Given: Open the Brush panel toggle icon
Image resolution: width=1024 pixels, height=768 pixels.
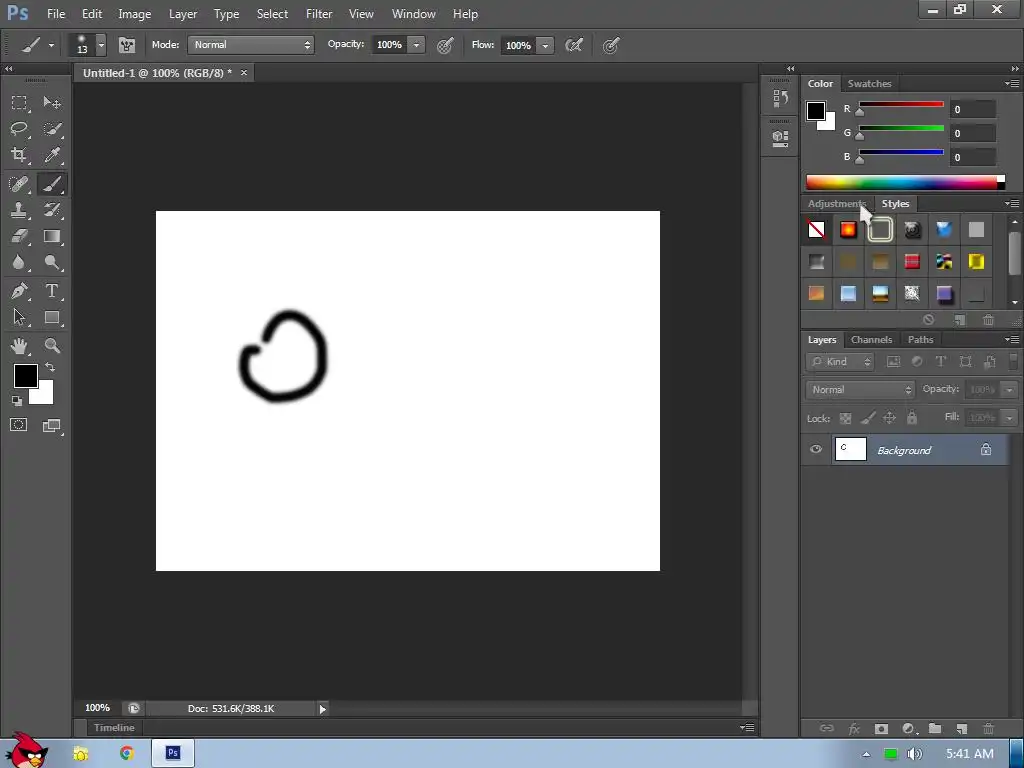Looking at the screenshot, I should click(127, 45).
